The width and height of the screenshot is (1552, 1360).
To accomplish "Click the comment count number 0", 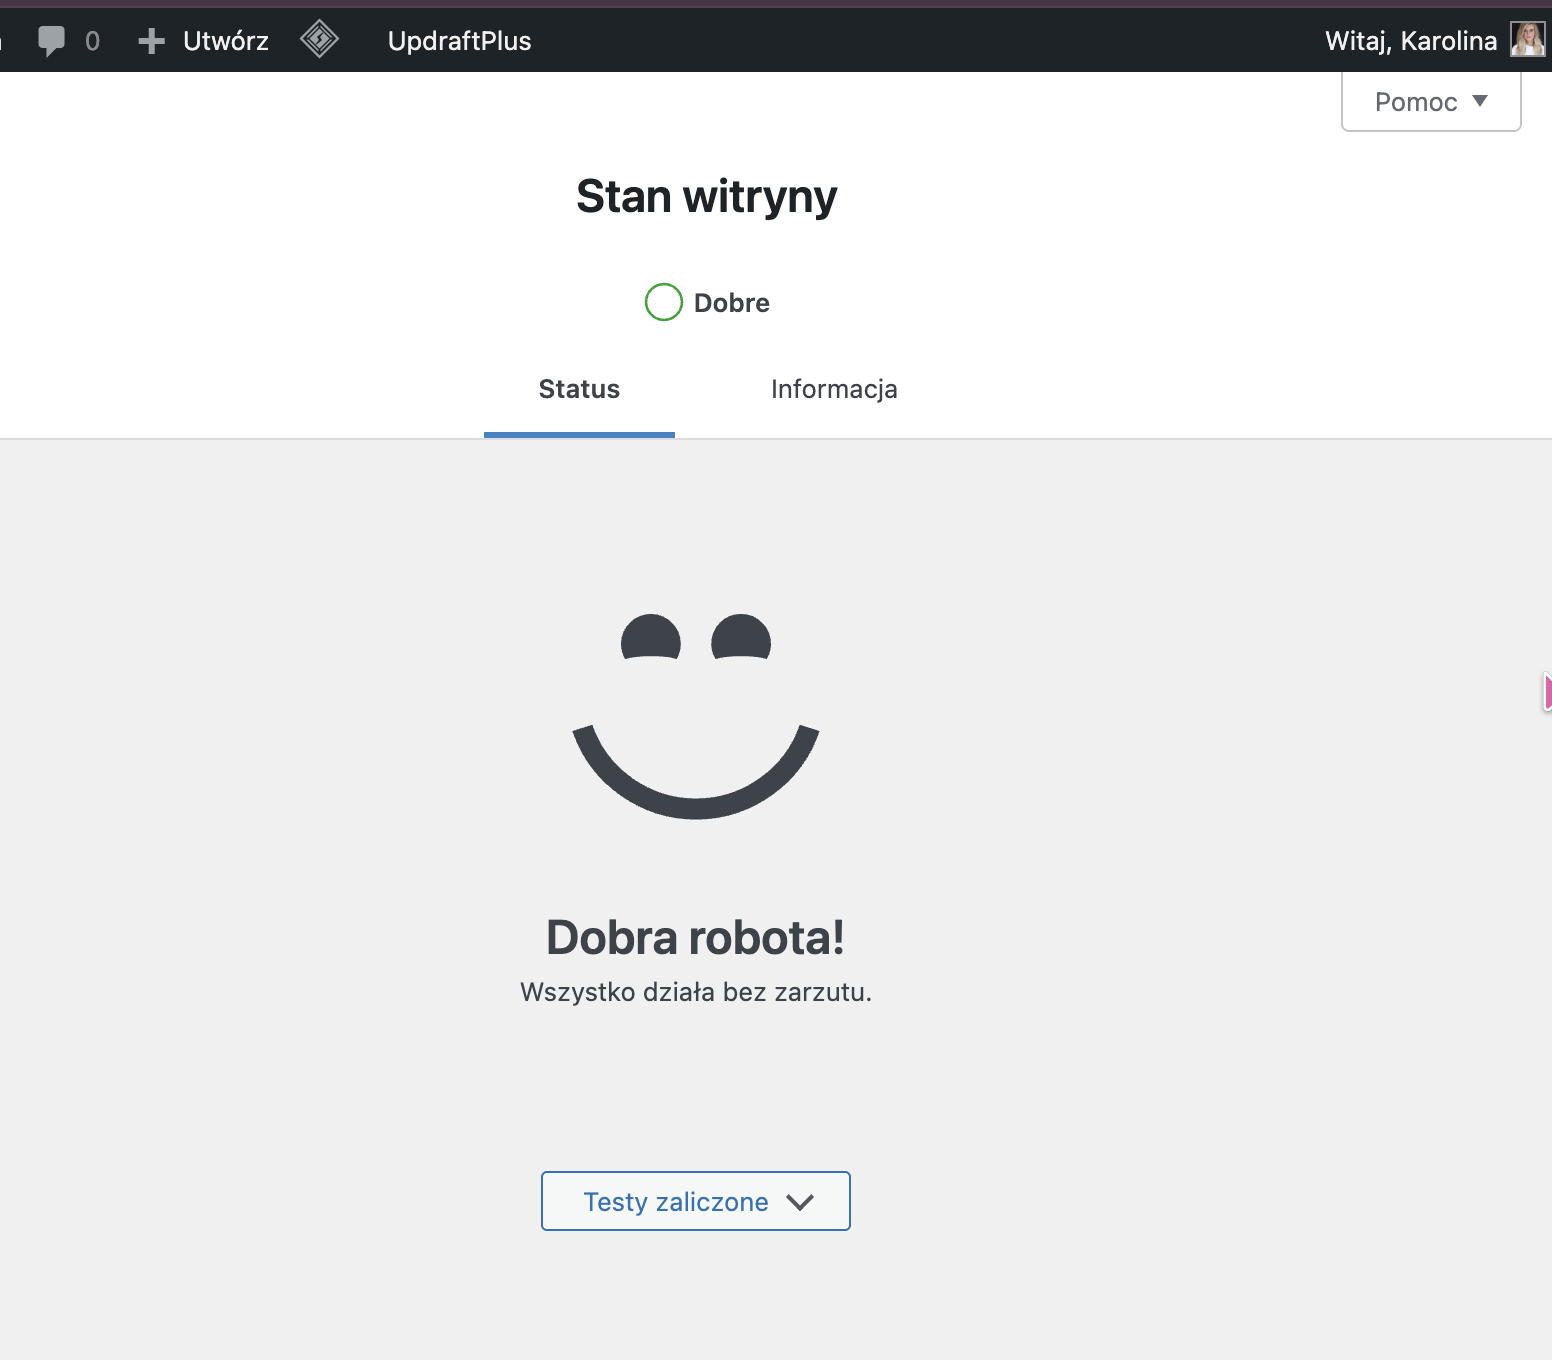I will click(x=92, y=41).
